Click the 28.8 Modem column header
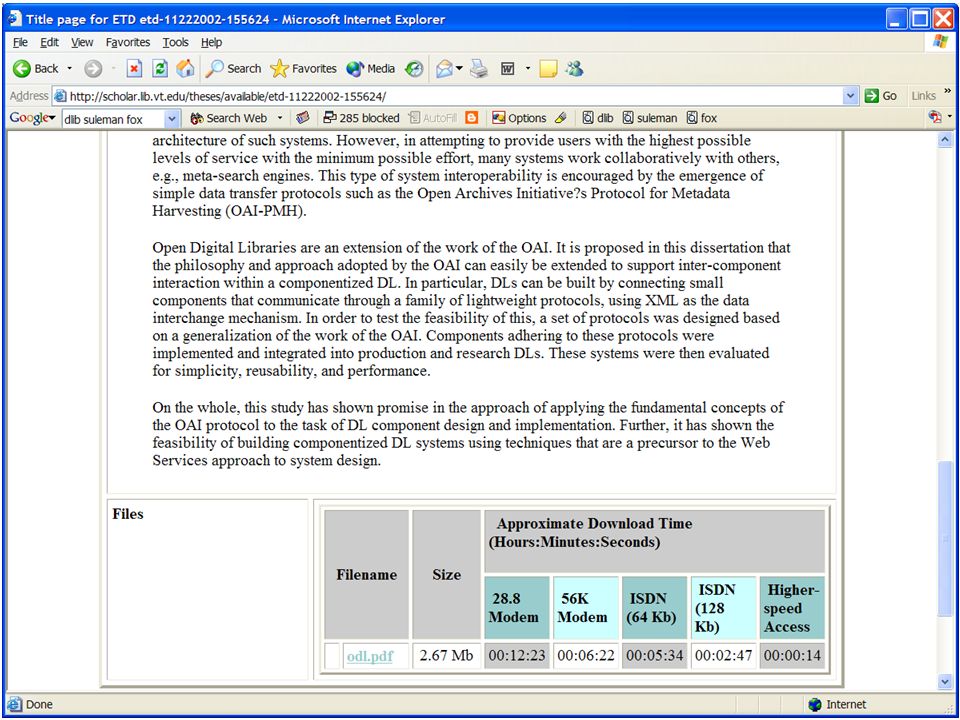The height and width of the screenshot is (720, 960). [517, 608]
